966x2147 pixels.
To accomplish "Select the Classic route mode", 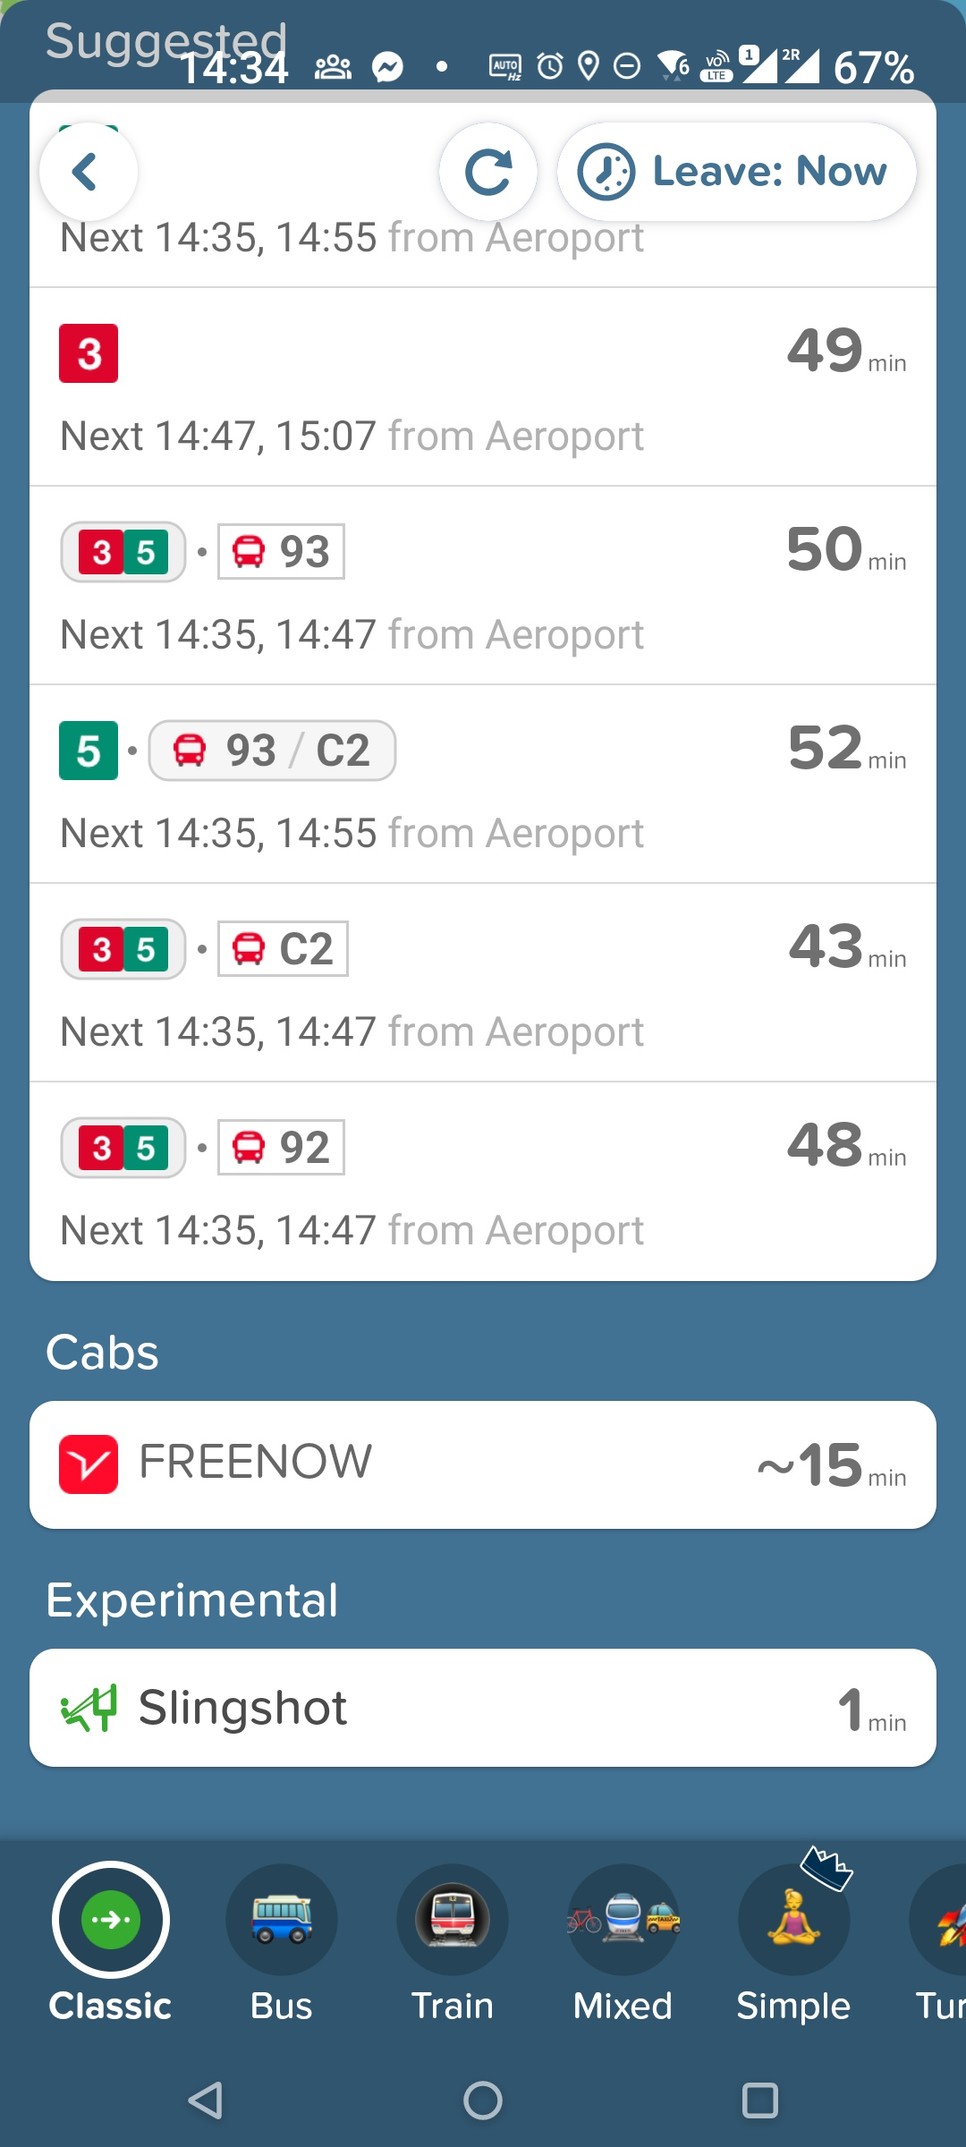I will [111, 1919].
